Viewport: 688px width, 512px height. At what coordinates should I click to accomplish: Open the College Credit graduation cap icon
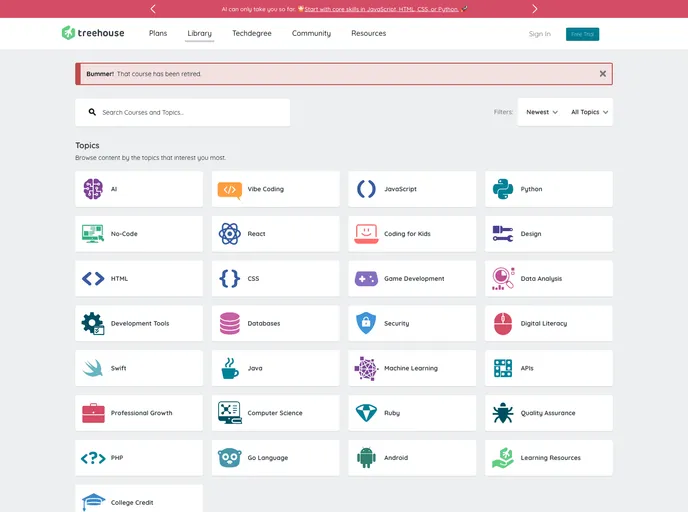93,502
